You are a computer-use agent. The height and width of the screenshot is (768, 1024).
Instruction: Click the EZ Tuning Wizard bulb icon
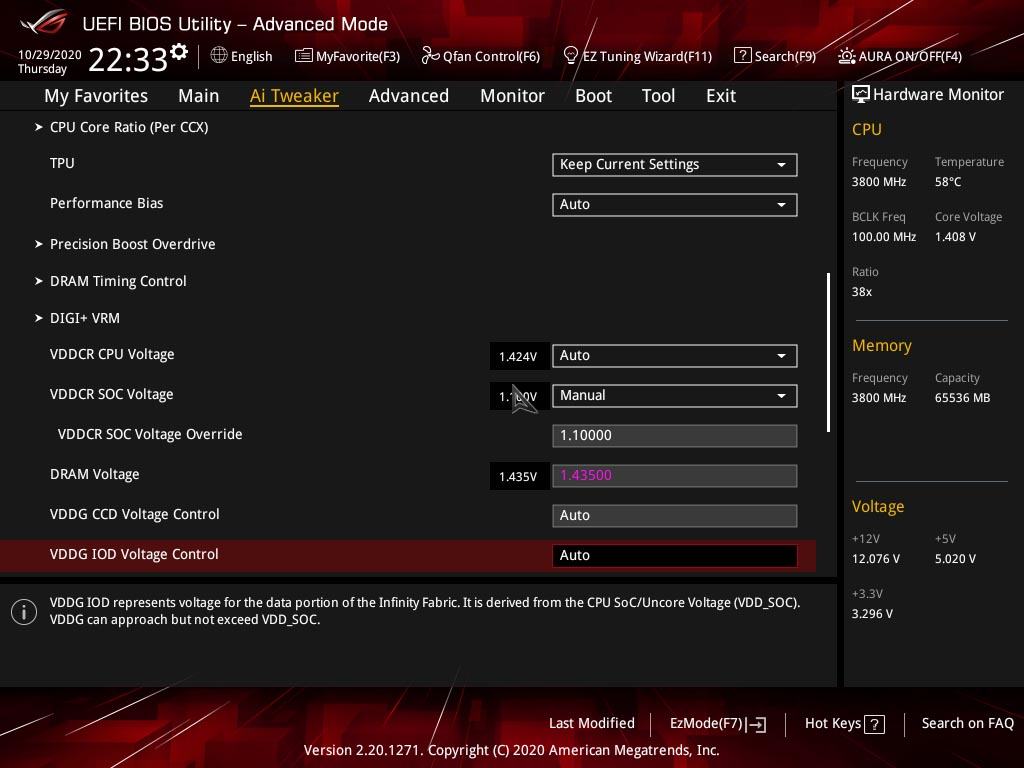point(570,56)
